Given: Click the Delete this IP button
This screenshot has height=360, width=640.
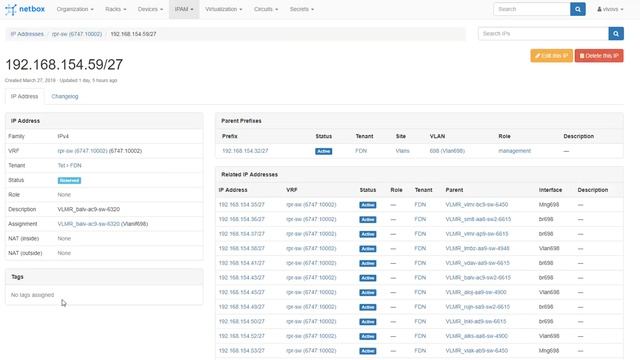Looking at the screenshot, I should [599, 56].
